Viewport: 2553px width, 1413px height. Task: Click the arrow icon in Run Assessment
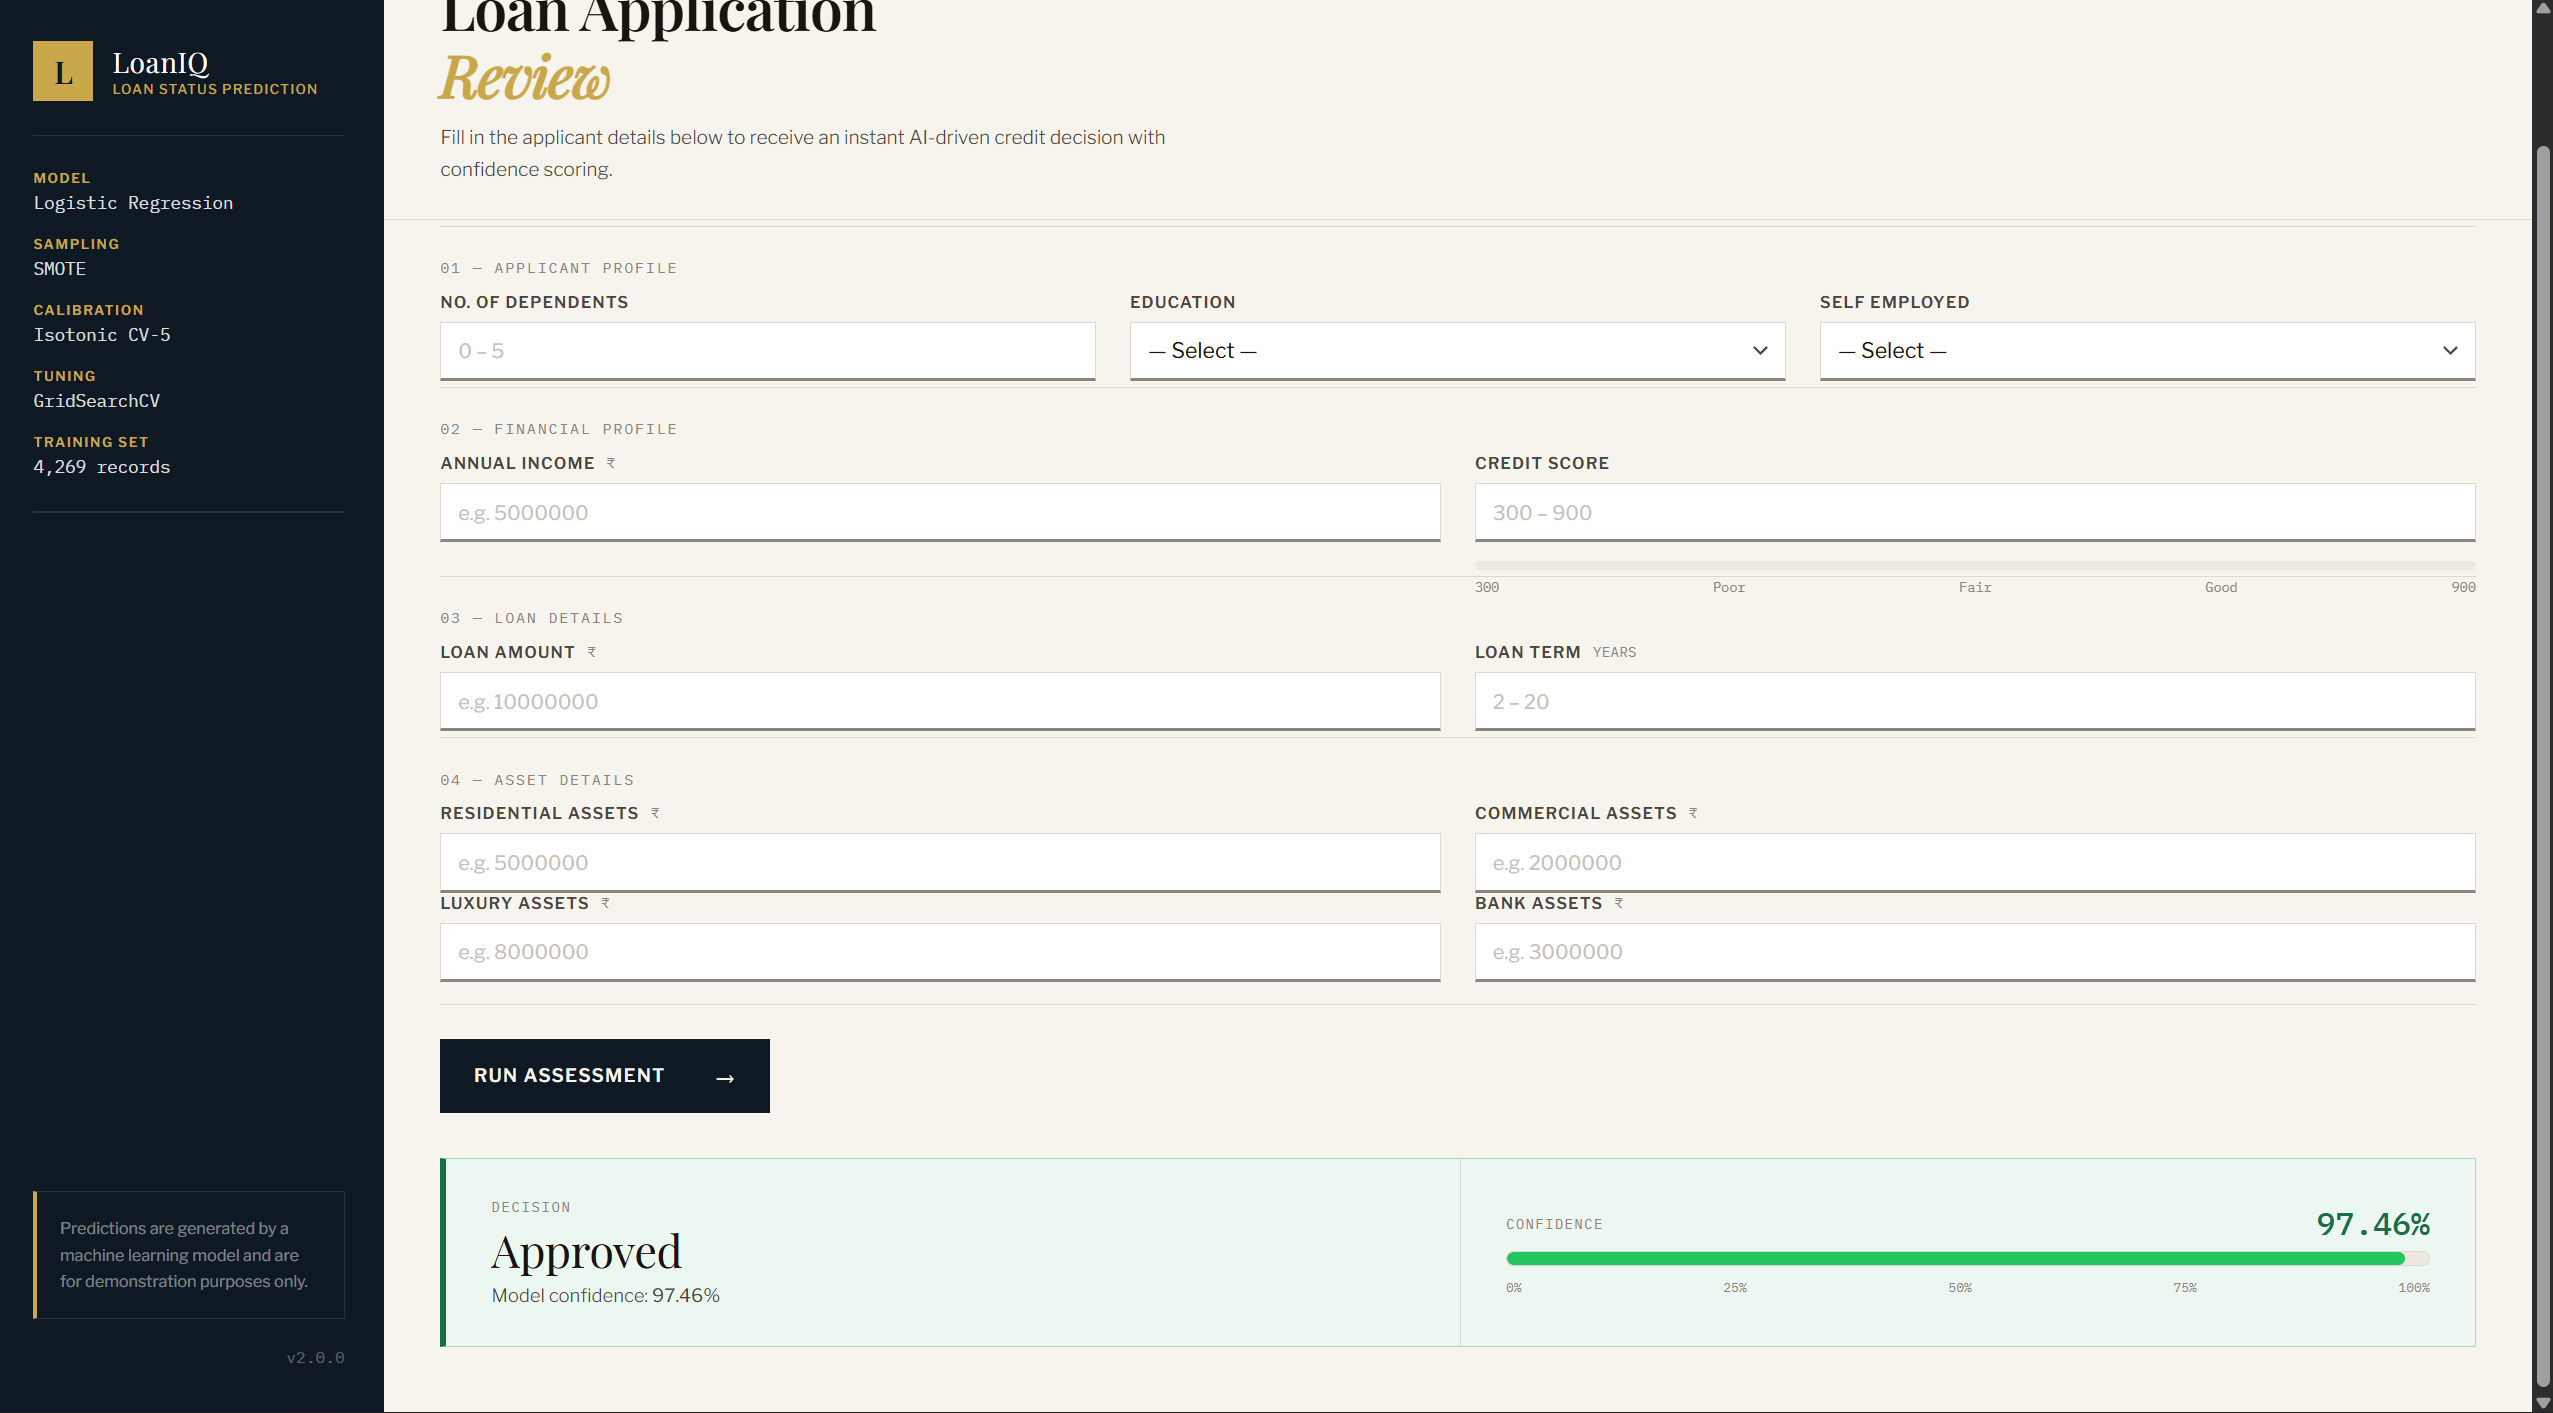coord(726,1078)
